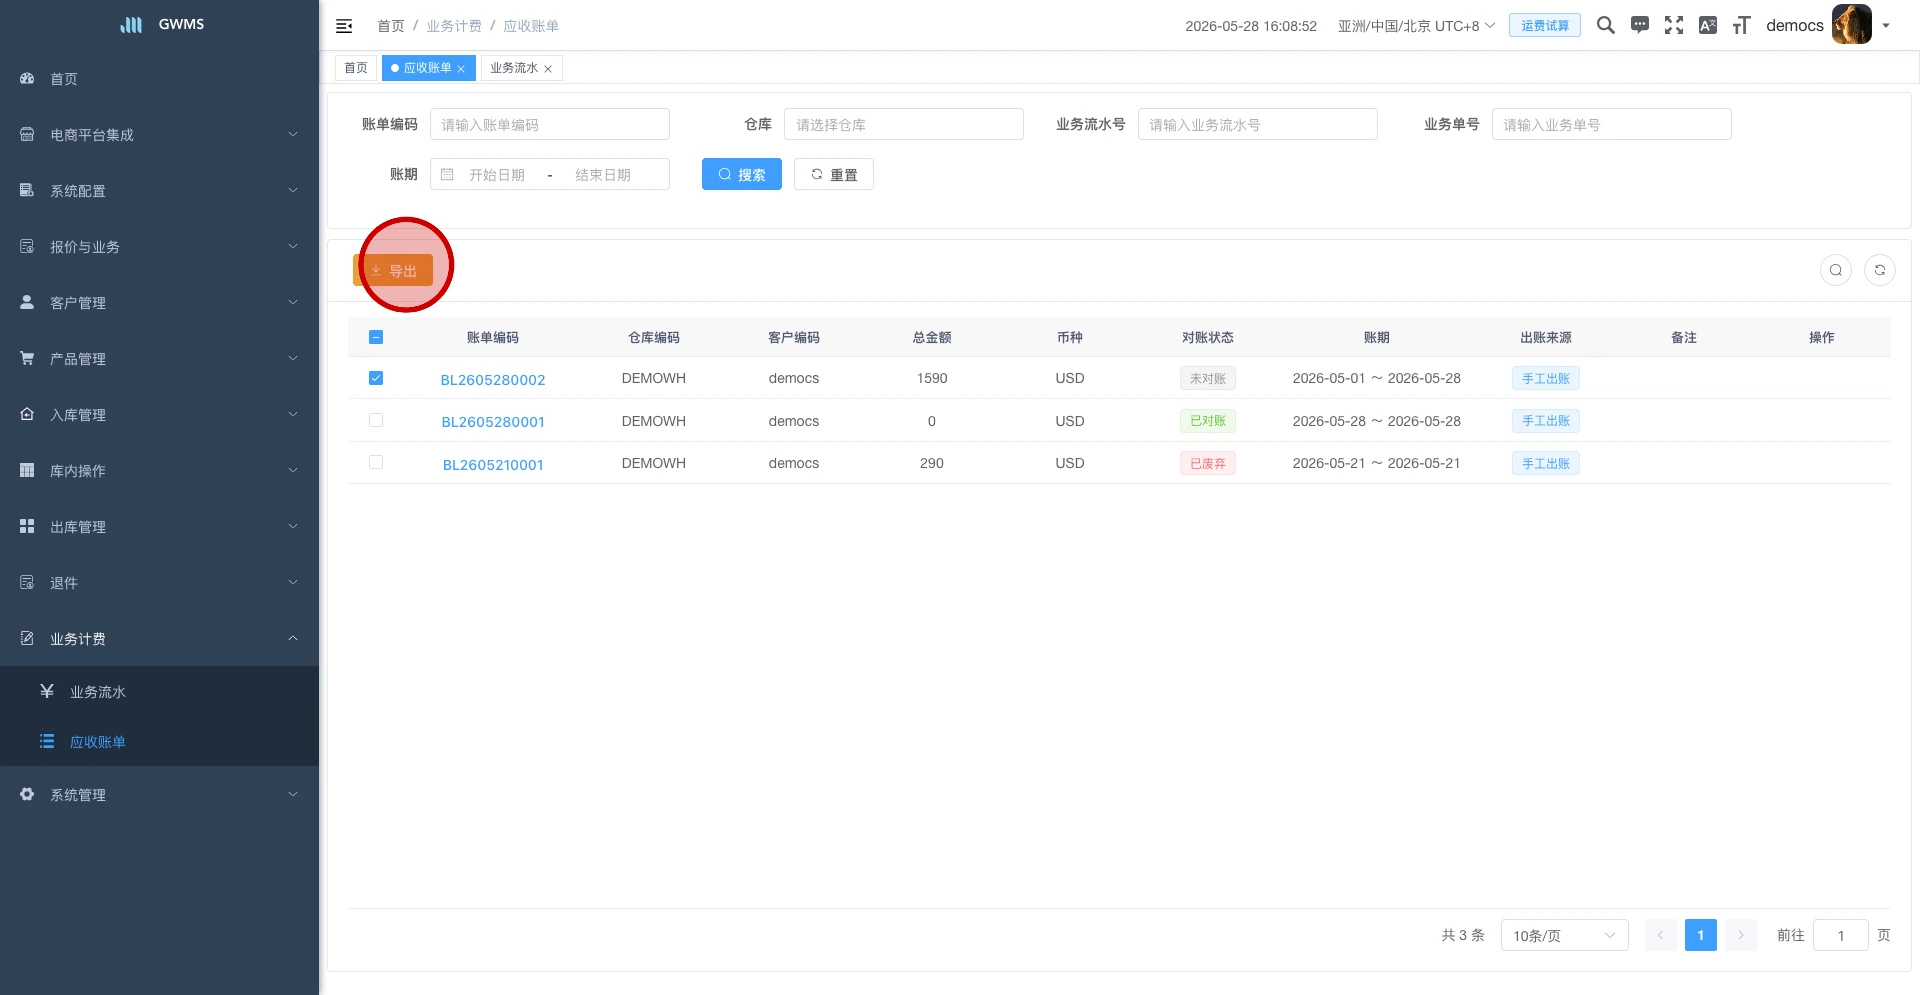Screen dimensions: 1920x995
Task: Click the 出库管理 sidebar icon
Action: point(27,526)
